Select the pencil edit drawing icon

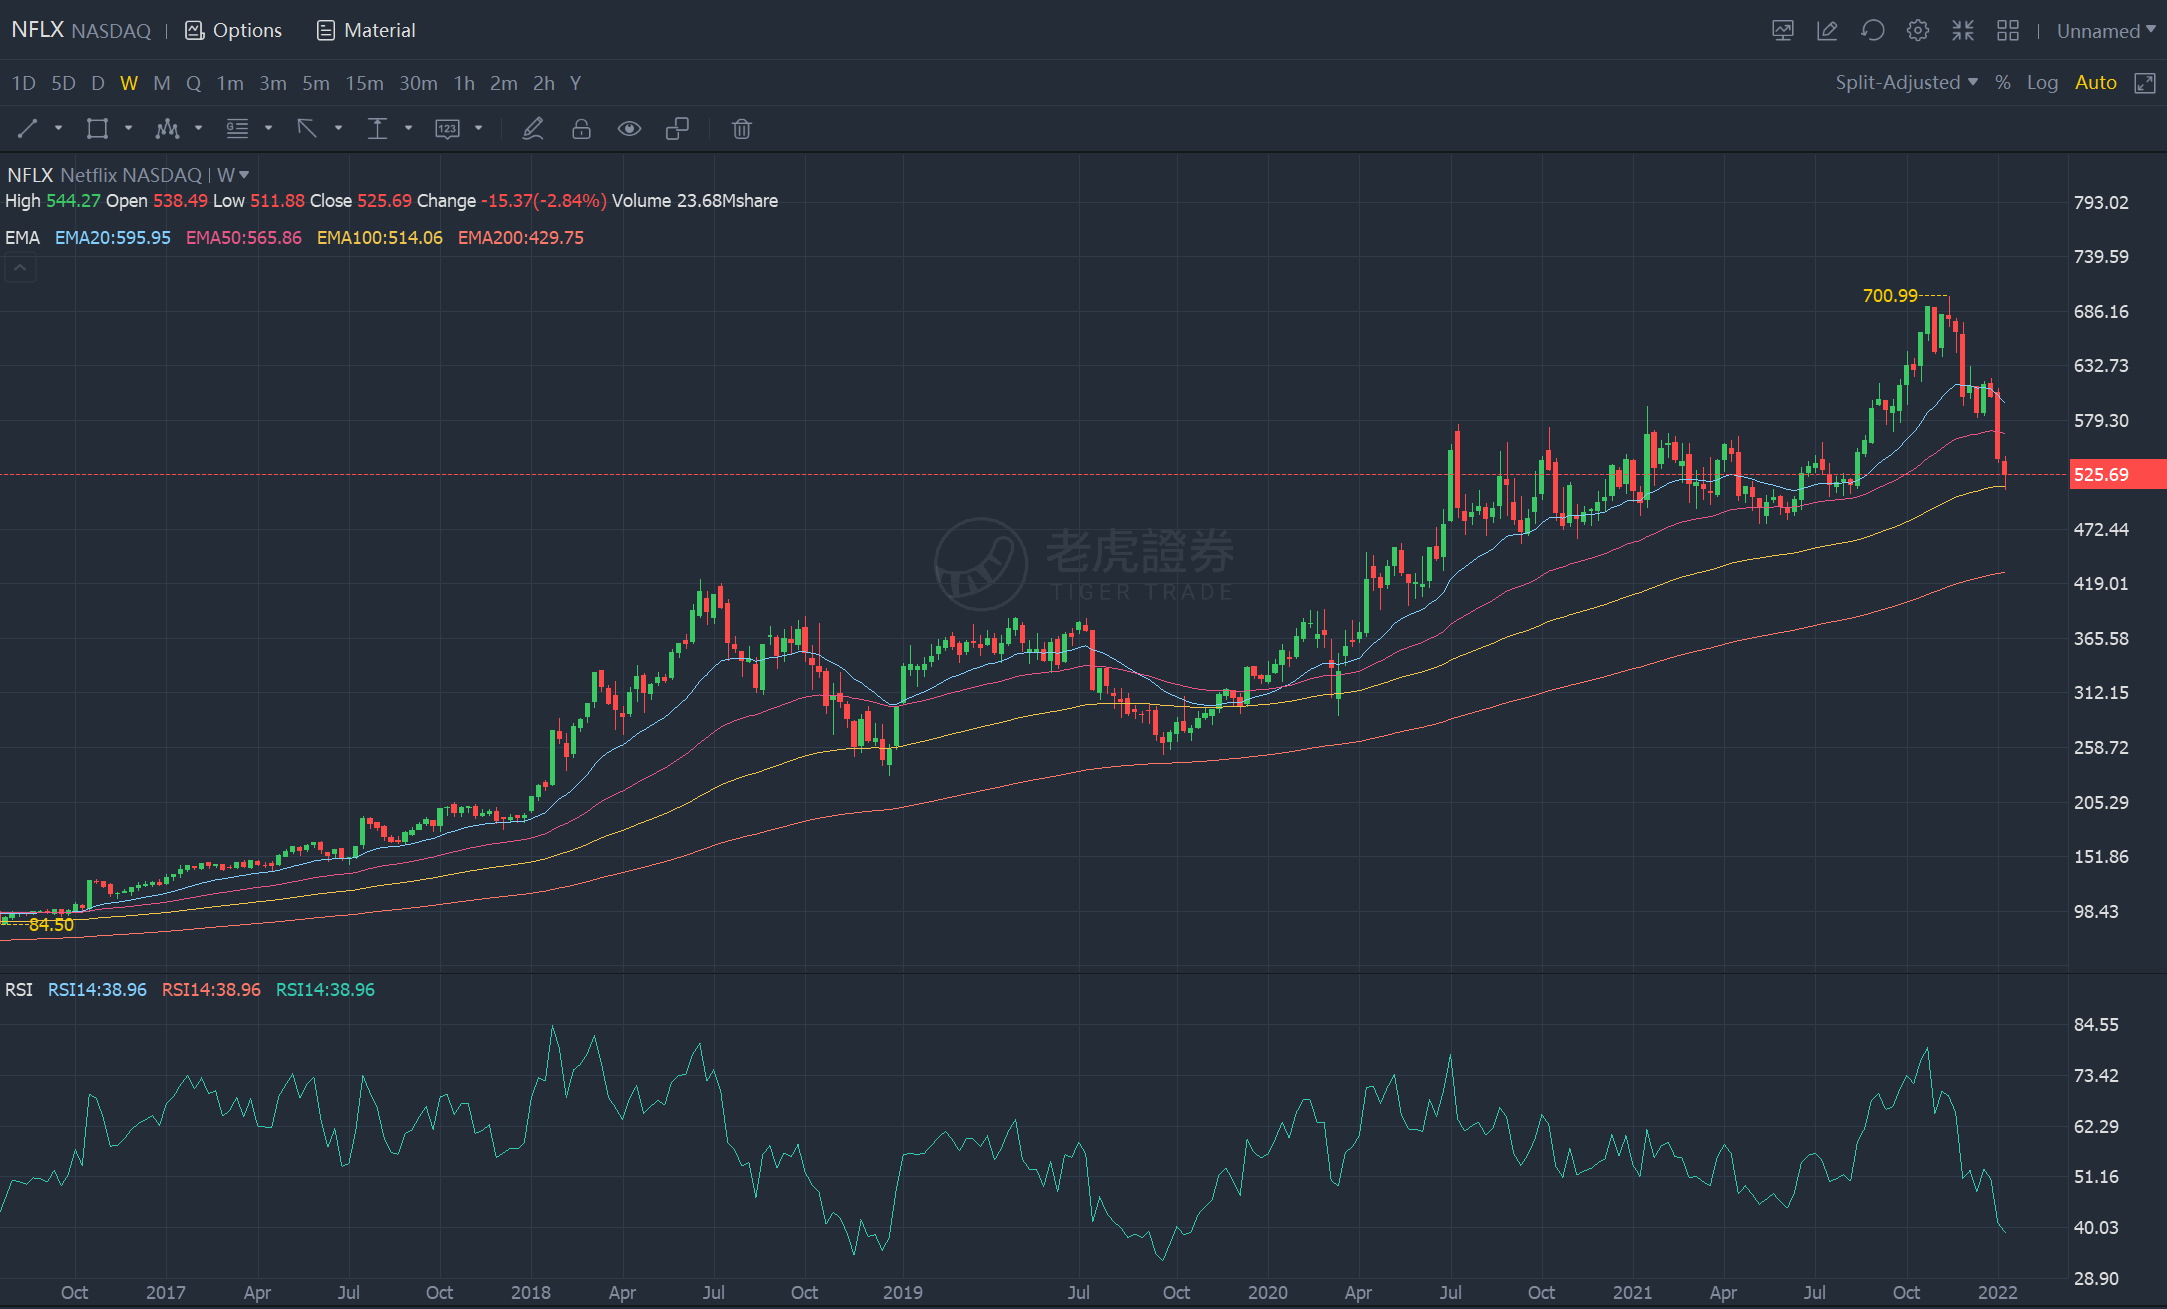533,128
